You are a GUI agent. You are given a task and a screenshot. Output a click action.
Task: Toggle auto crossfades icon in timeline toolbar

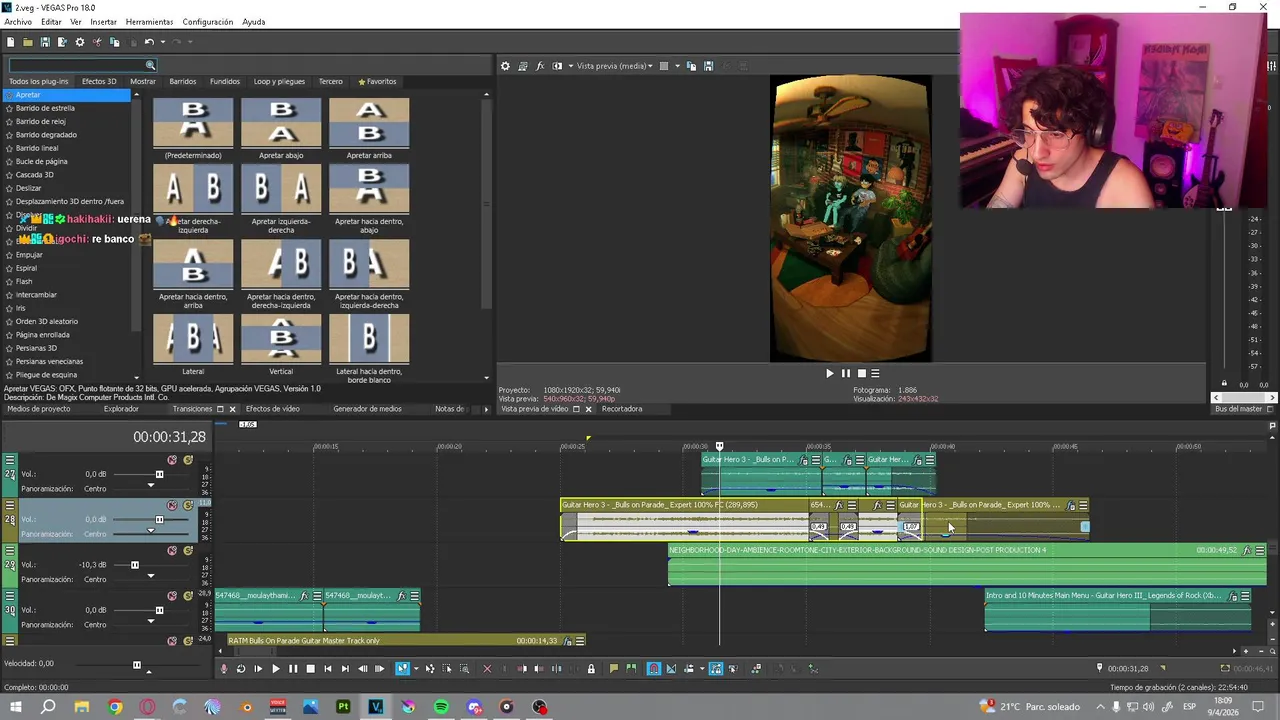[671, 669]
